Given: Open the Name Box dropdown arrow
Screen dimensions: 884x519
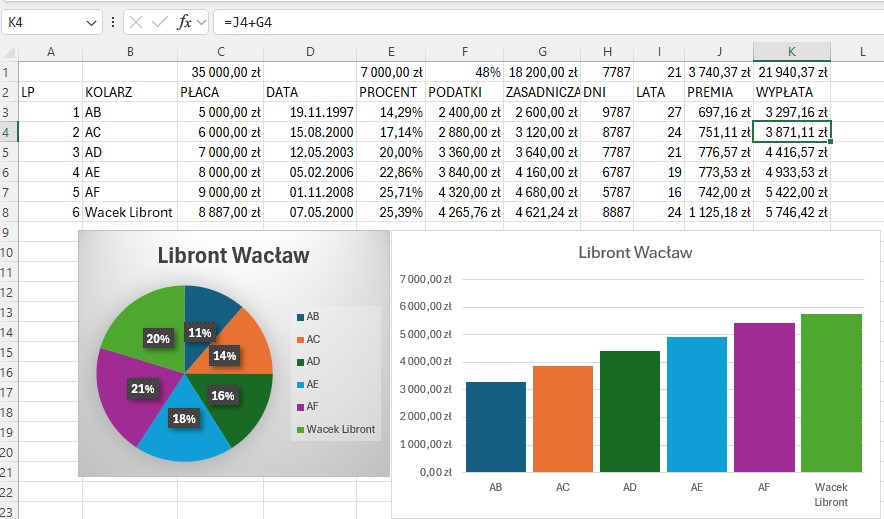Looking at the screenshot, I should click(x=92, y=22).
